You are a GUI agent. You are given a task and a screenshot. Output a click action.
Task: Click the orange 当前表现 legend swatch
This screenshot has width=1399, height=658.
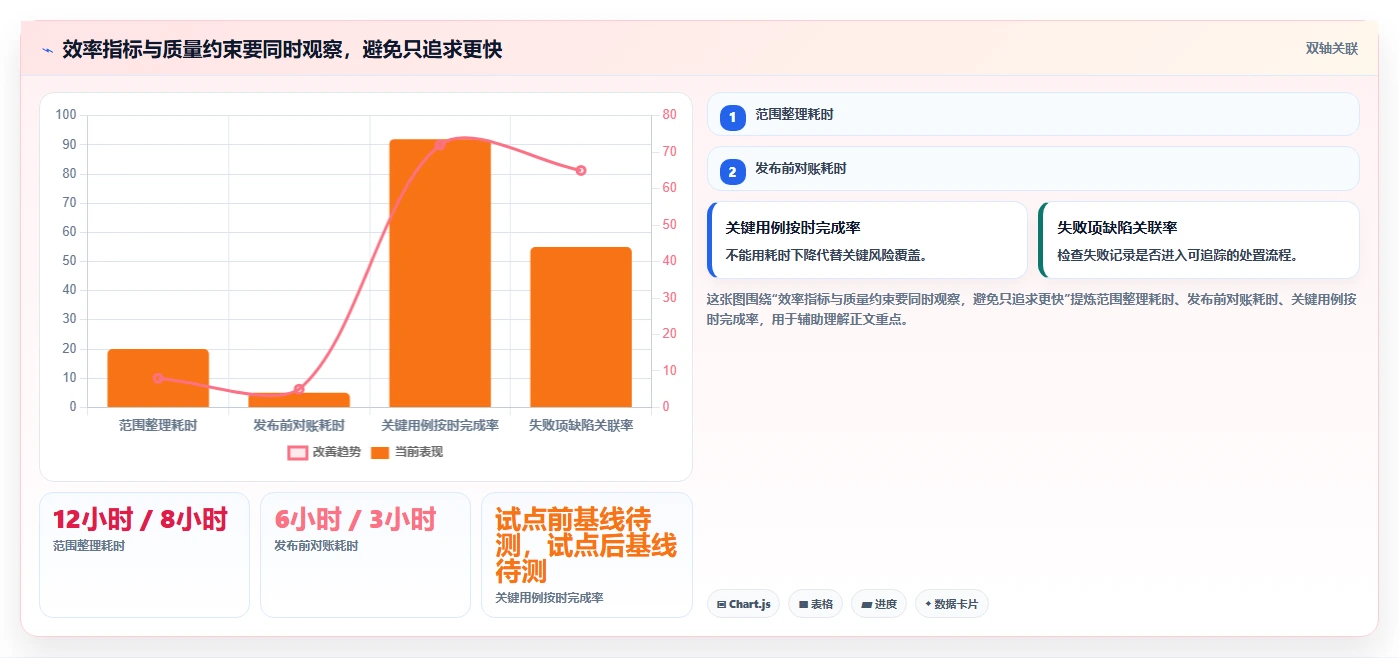click(380, 453)
